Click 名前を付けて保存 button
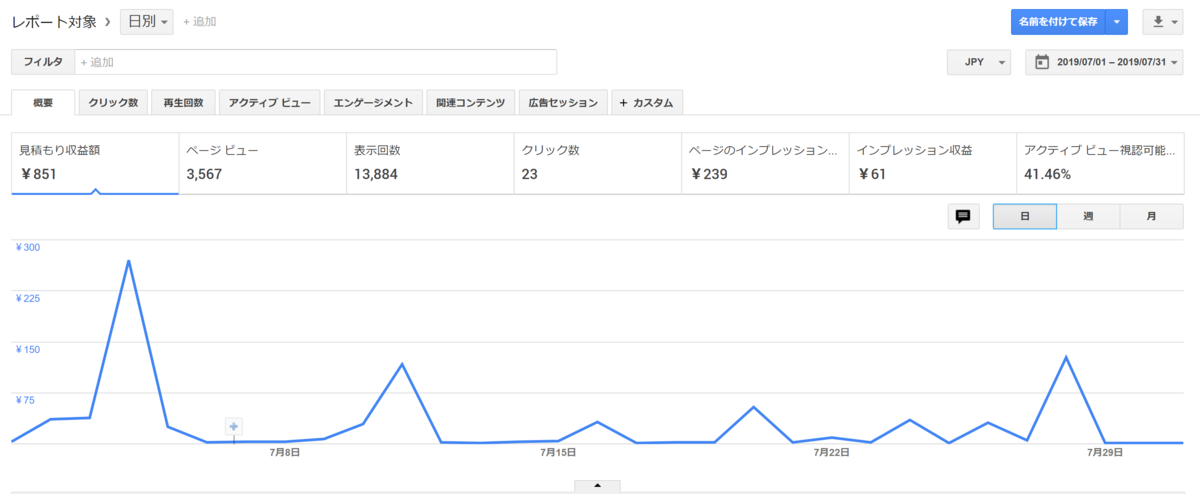Viewport: 1200px width, 494px height. click(1059, 21)
